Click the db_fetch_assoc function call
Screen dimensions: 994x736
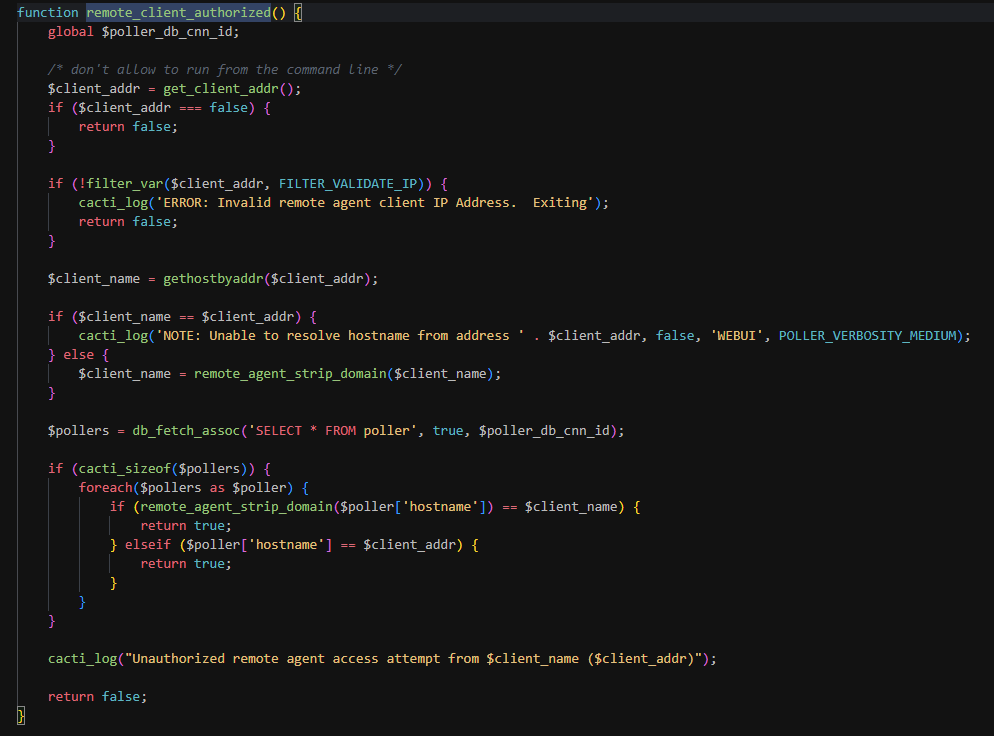tap(186, 431)
